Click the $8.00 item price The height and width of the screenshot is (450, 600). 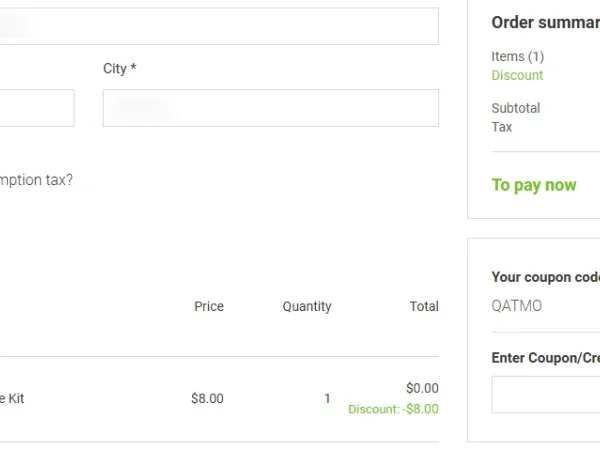207,398
